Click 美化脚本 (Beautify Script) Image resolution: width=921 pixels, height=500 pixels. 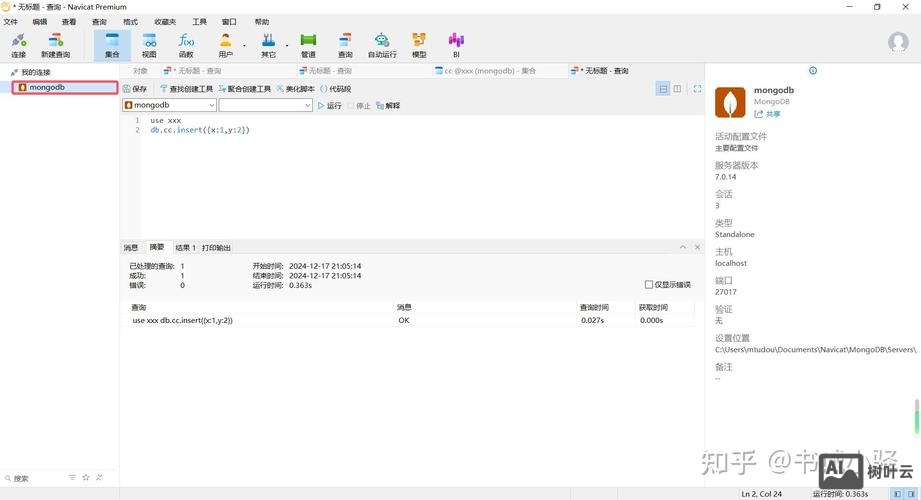[x=295, y=89]
